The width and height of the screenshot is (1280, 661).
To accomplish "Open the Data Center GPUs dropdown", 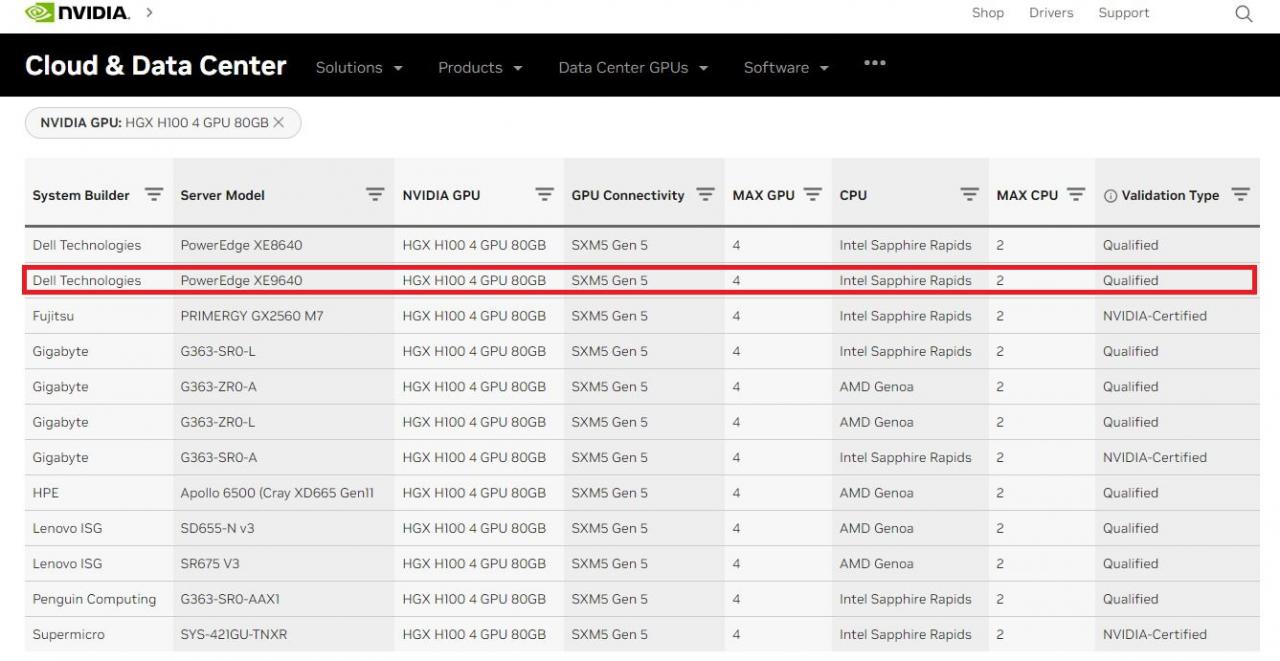I will pos(633,68).
